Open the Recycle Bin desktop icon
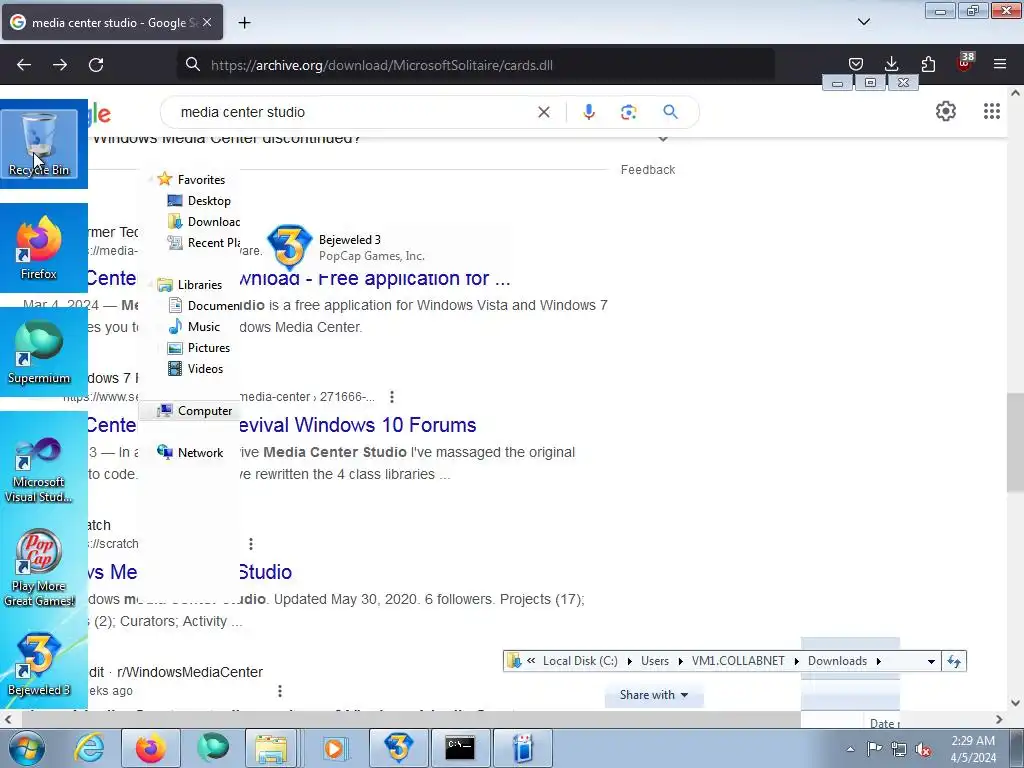This screenshot has width=1024, height=768. pos(39,144)
